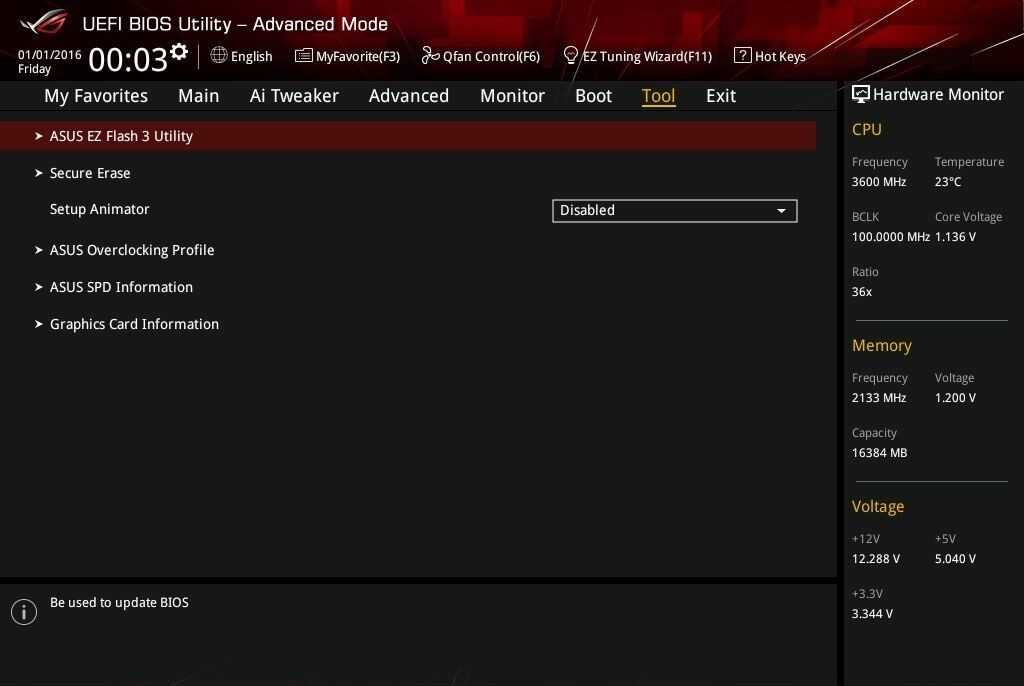Image resolution: width=1024 pixels, height=686 pixels.
Task: Click the date 01/01/2016 Friday
Action: [49, 62]
